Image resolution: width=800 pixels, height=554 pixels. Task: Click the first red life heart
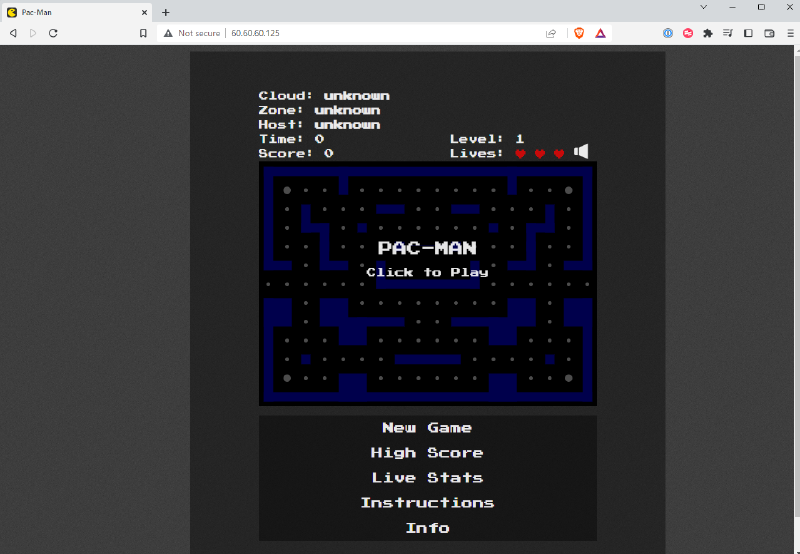pyautogui.click(x=520, y=154)
